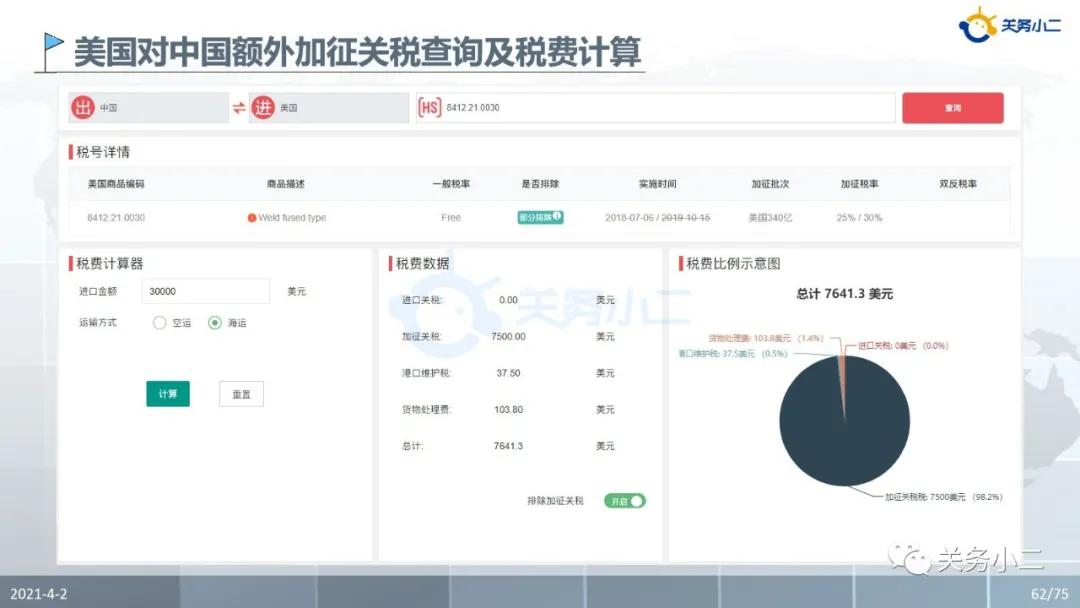The width and height of the screenshot is (1080, 608).
Task: Click the red 查询 search button
Action: click(952, 107)
